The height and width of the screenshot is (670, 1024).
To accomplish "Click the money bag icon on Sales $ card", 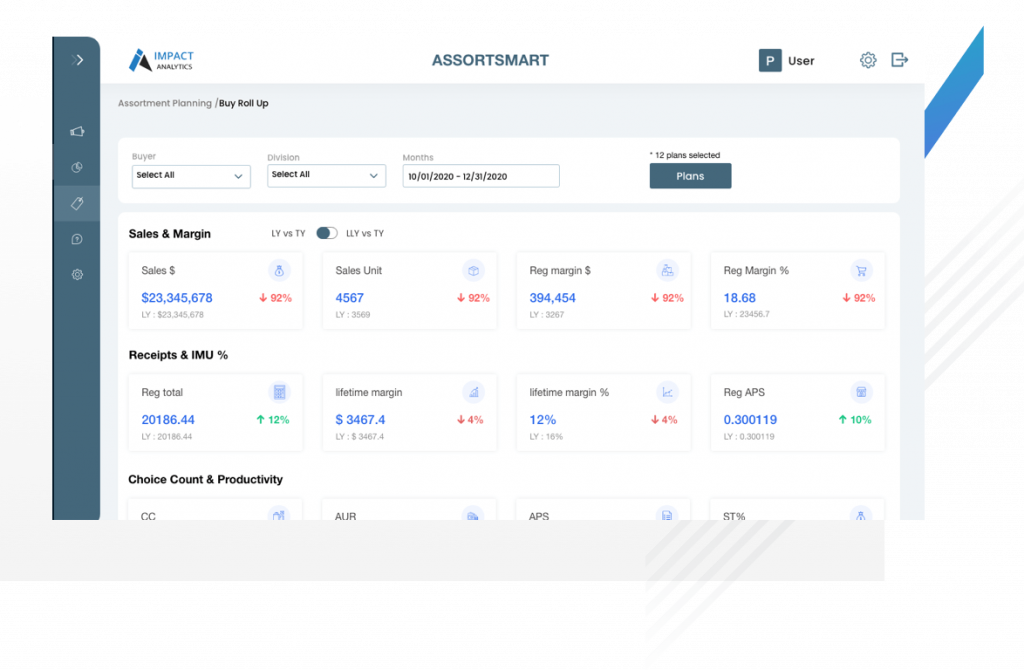I will click(x=279, y=270).
